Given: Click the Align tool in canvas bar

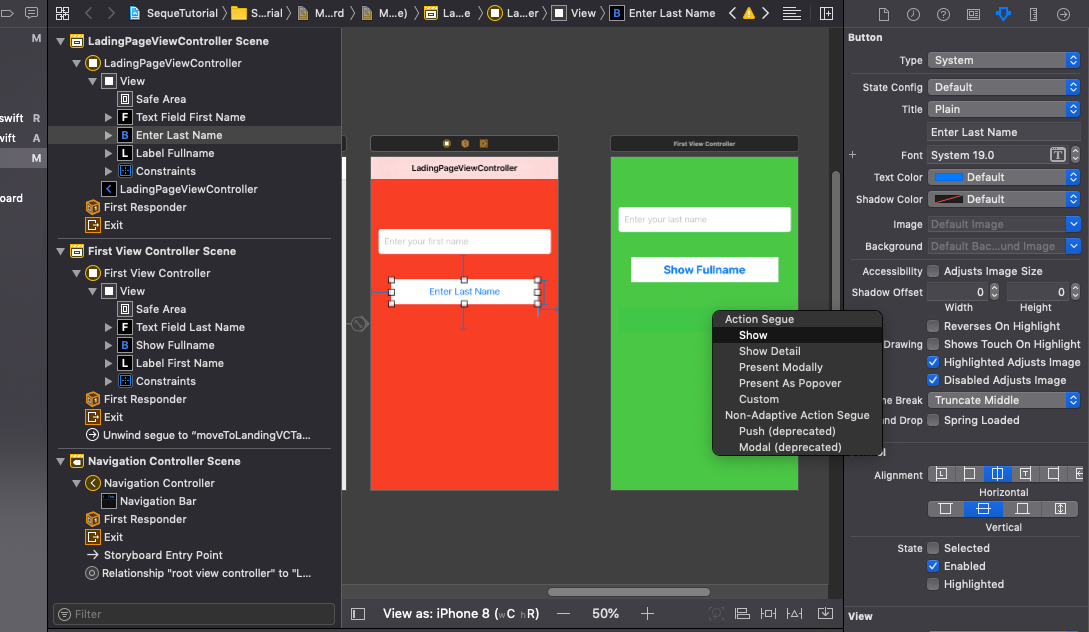Looking at the screenshot, I should pos(743,614).
